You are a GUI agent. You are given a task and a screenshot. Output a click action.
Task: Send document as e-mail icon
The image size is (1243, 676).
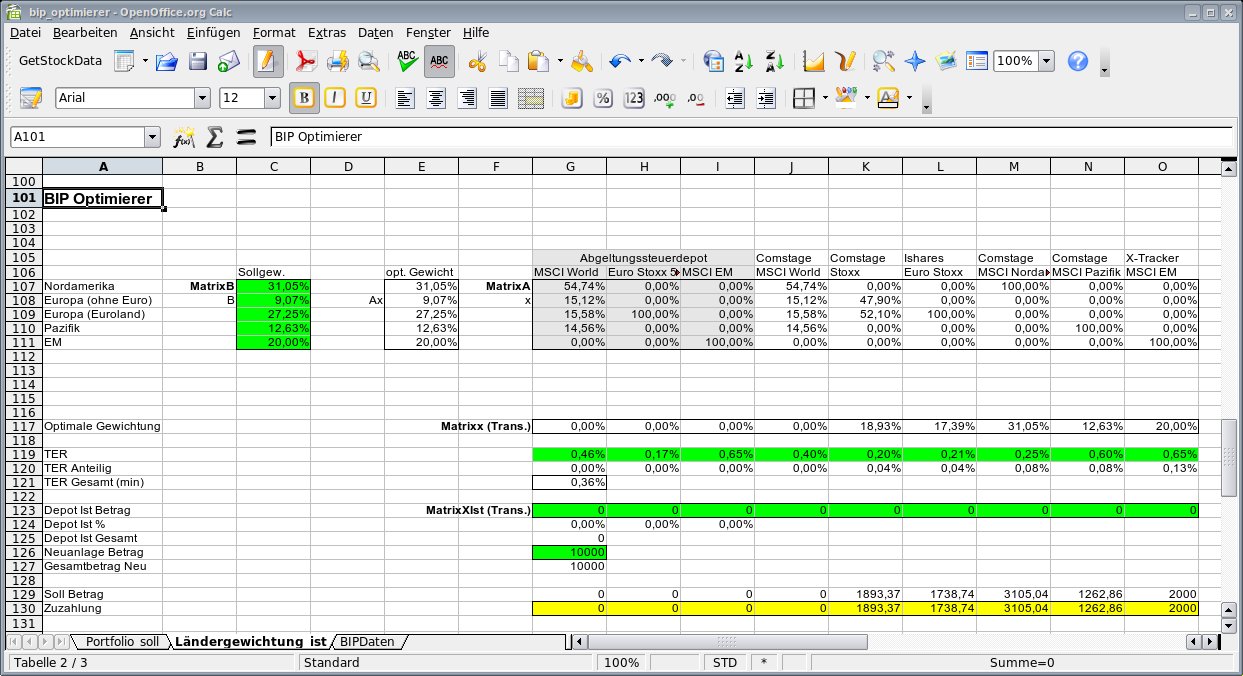pos(229,61)
